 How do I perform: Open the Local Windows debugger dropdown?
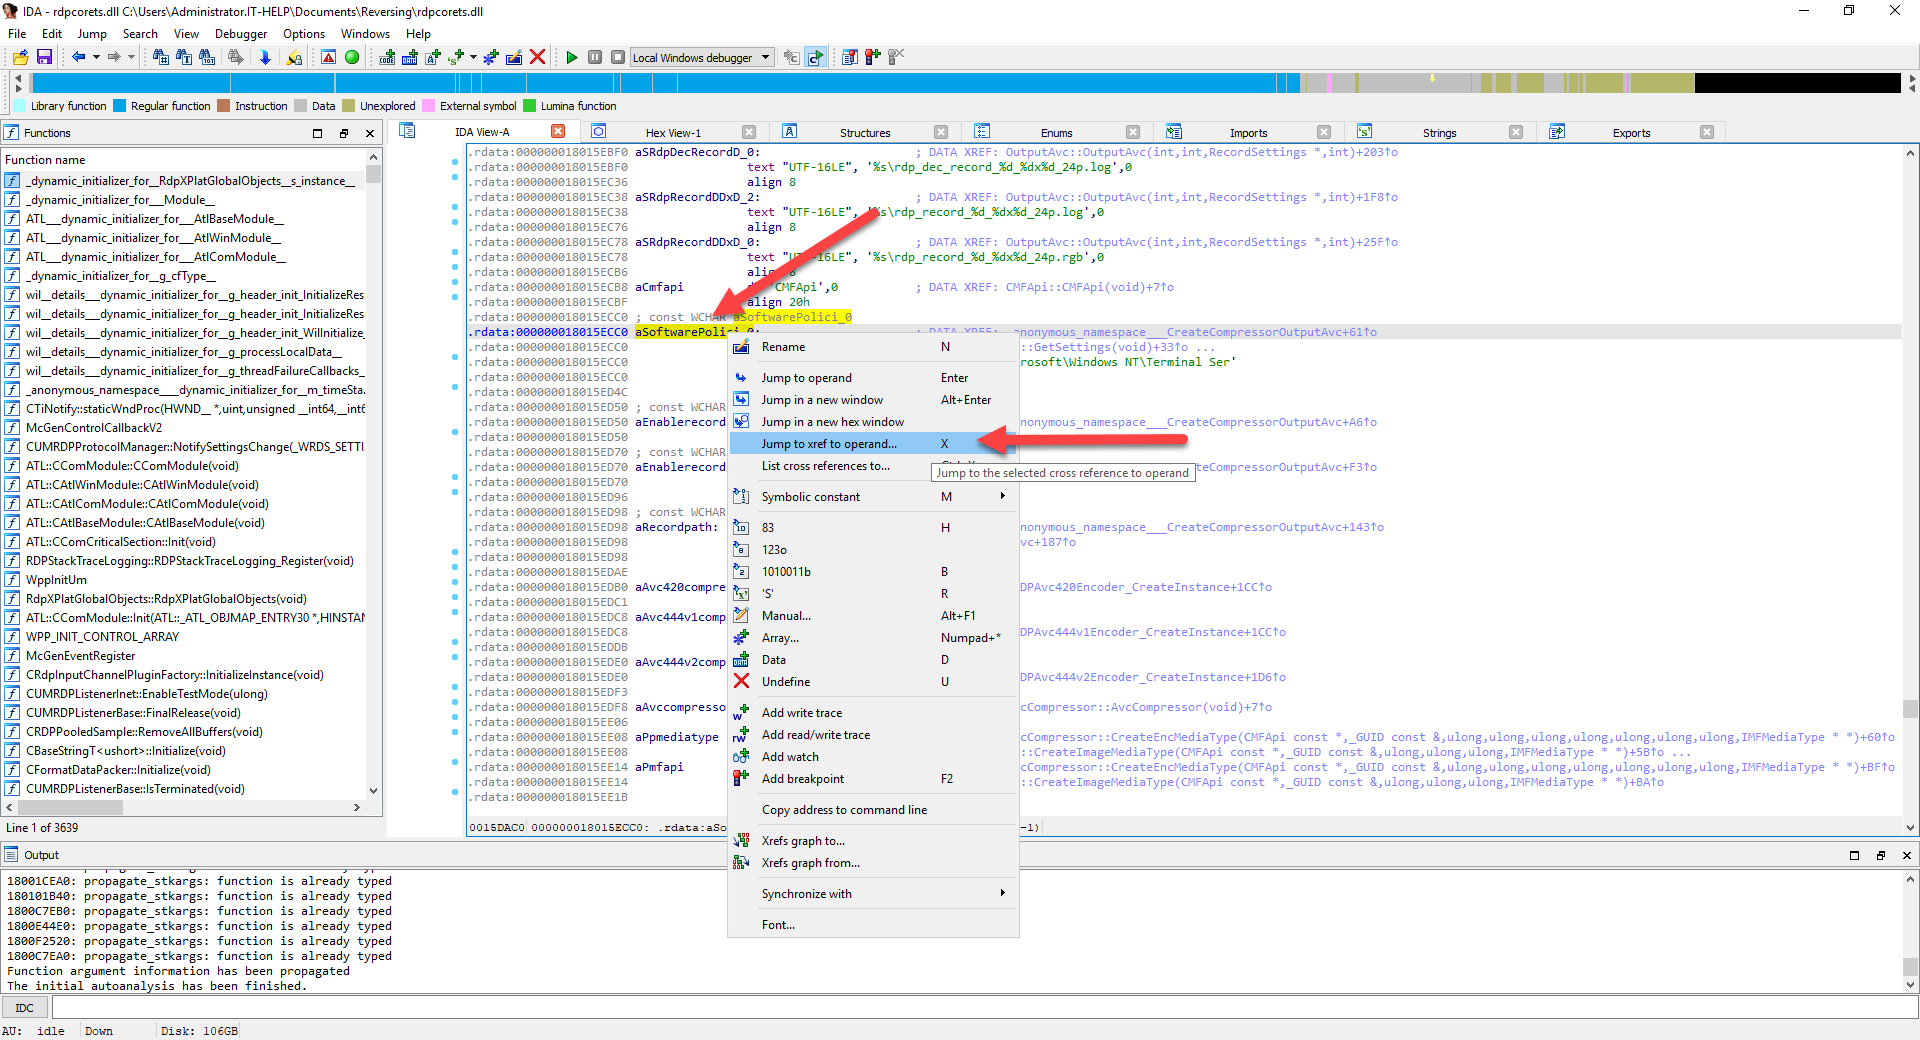tap(766, 57)
